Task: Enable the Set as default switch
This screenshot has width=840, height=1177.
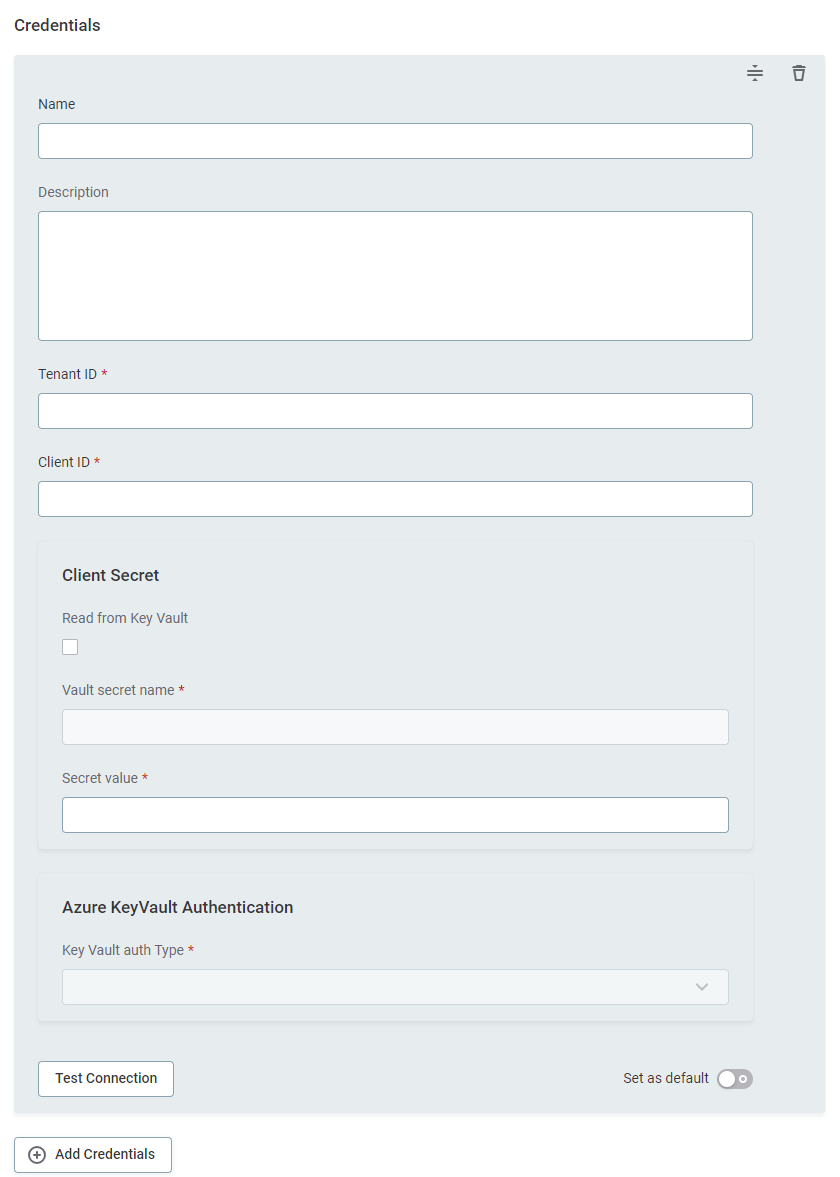Action: (x=734, y=1079)
